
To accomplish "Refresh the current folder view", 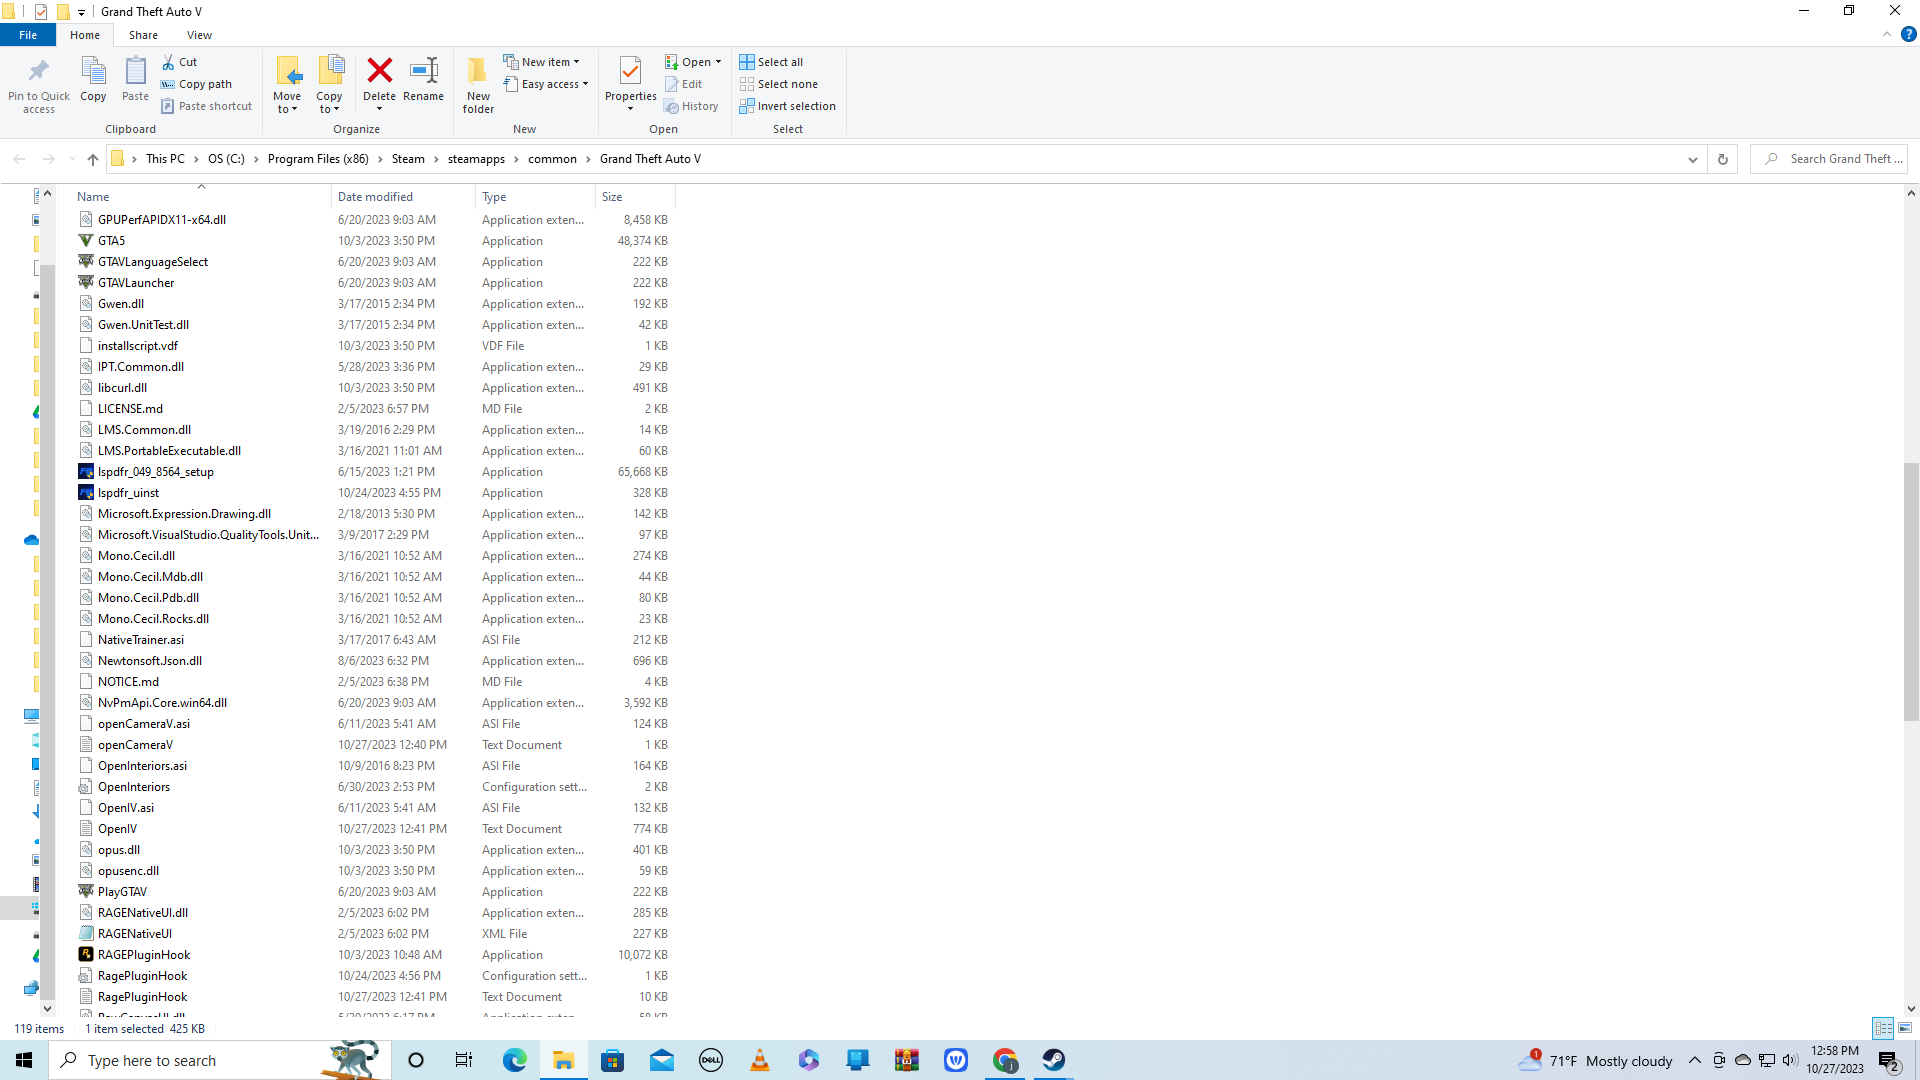I will [1722, 159].
